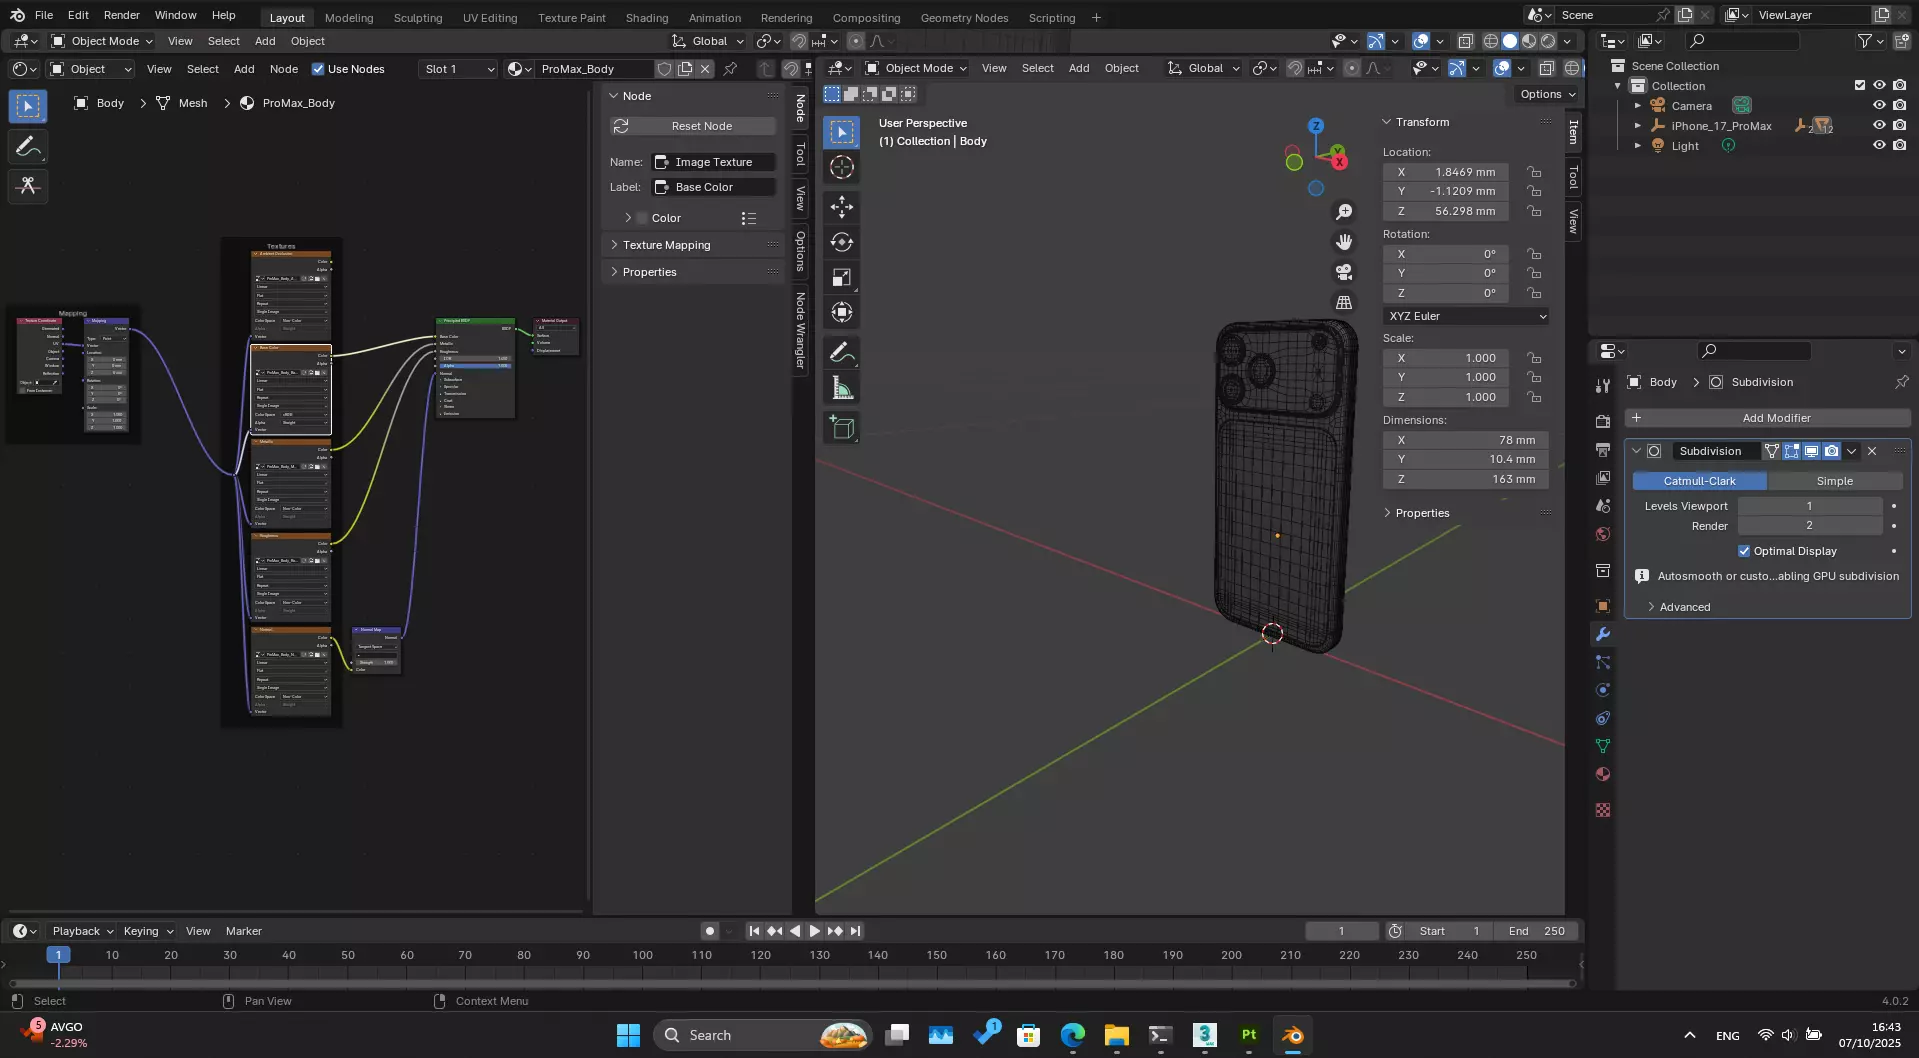Click the End frame 250 field
The image size is (1919, 1058).
point(1537,931)
